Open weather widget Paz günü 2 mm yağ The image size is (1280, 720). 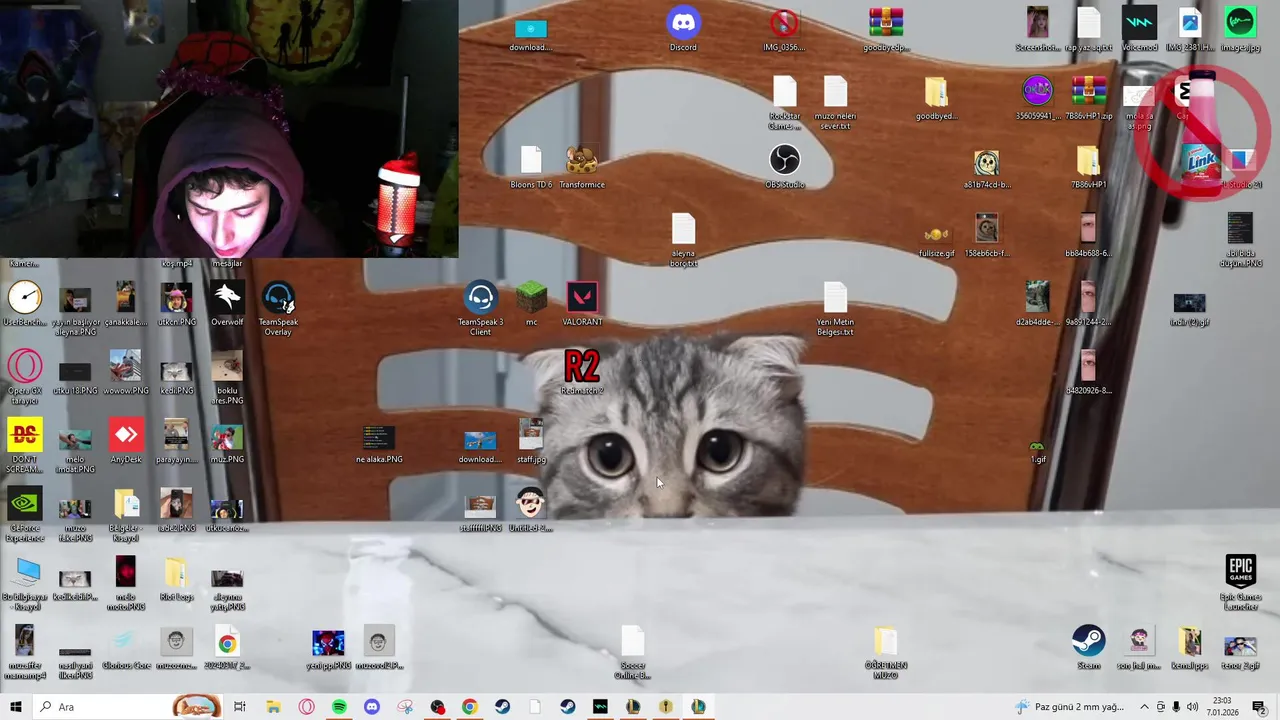coord(1070,707)
